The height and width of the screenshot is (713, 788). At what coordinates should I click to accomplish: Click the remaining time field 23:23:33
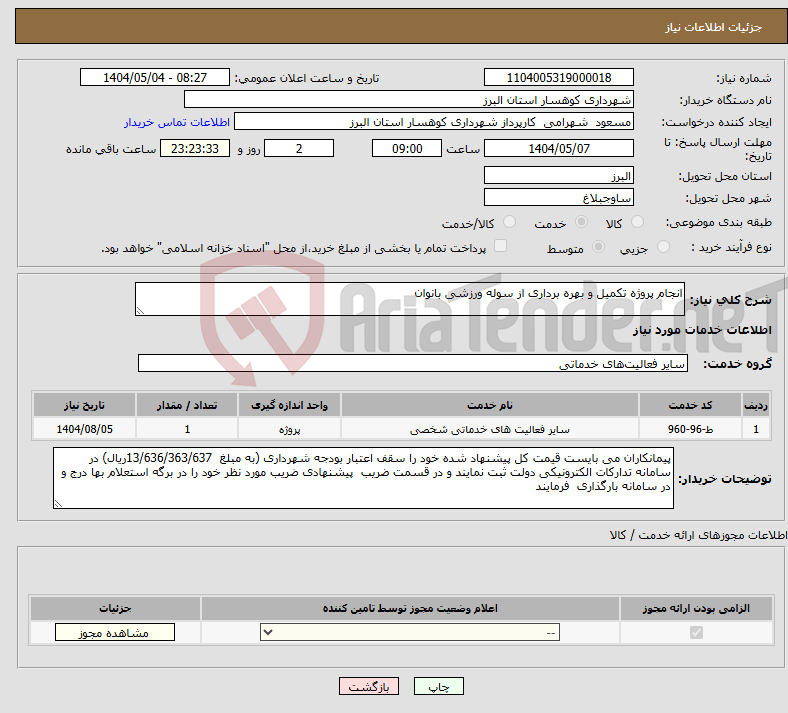coord(195,148)
